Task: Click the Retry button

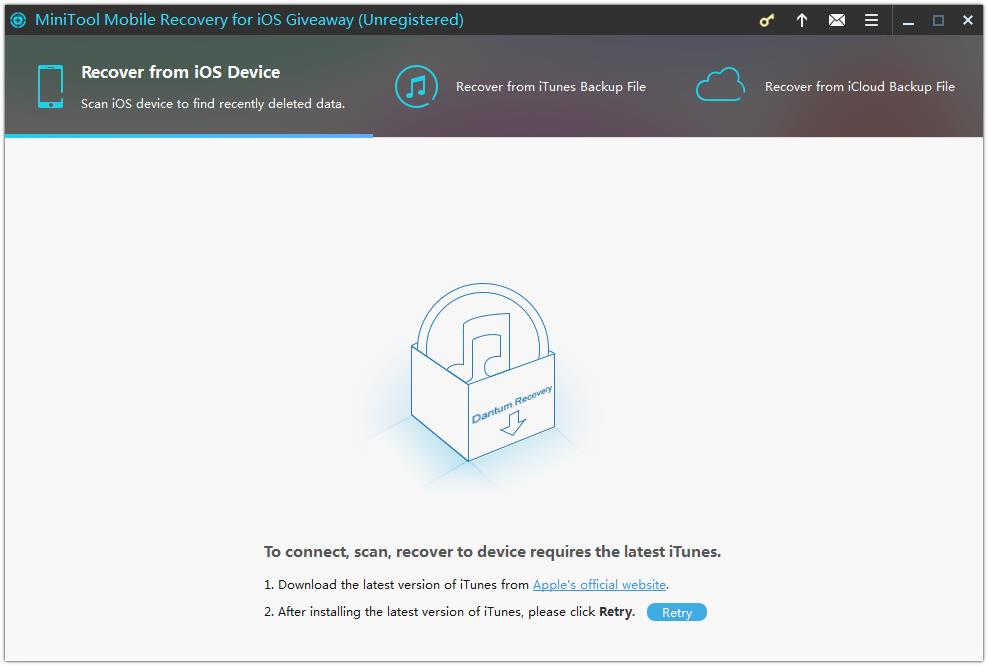Action: pyautogui.click(x=677, y=612)
